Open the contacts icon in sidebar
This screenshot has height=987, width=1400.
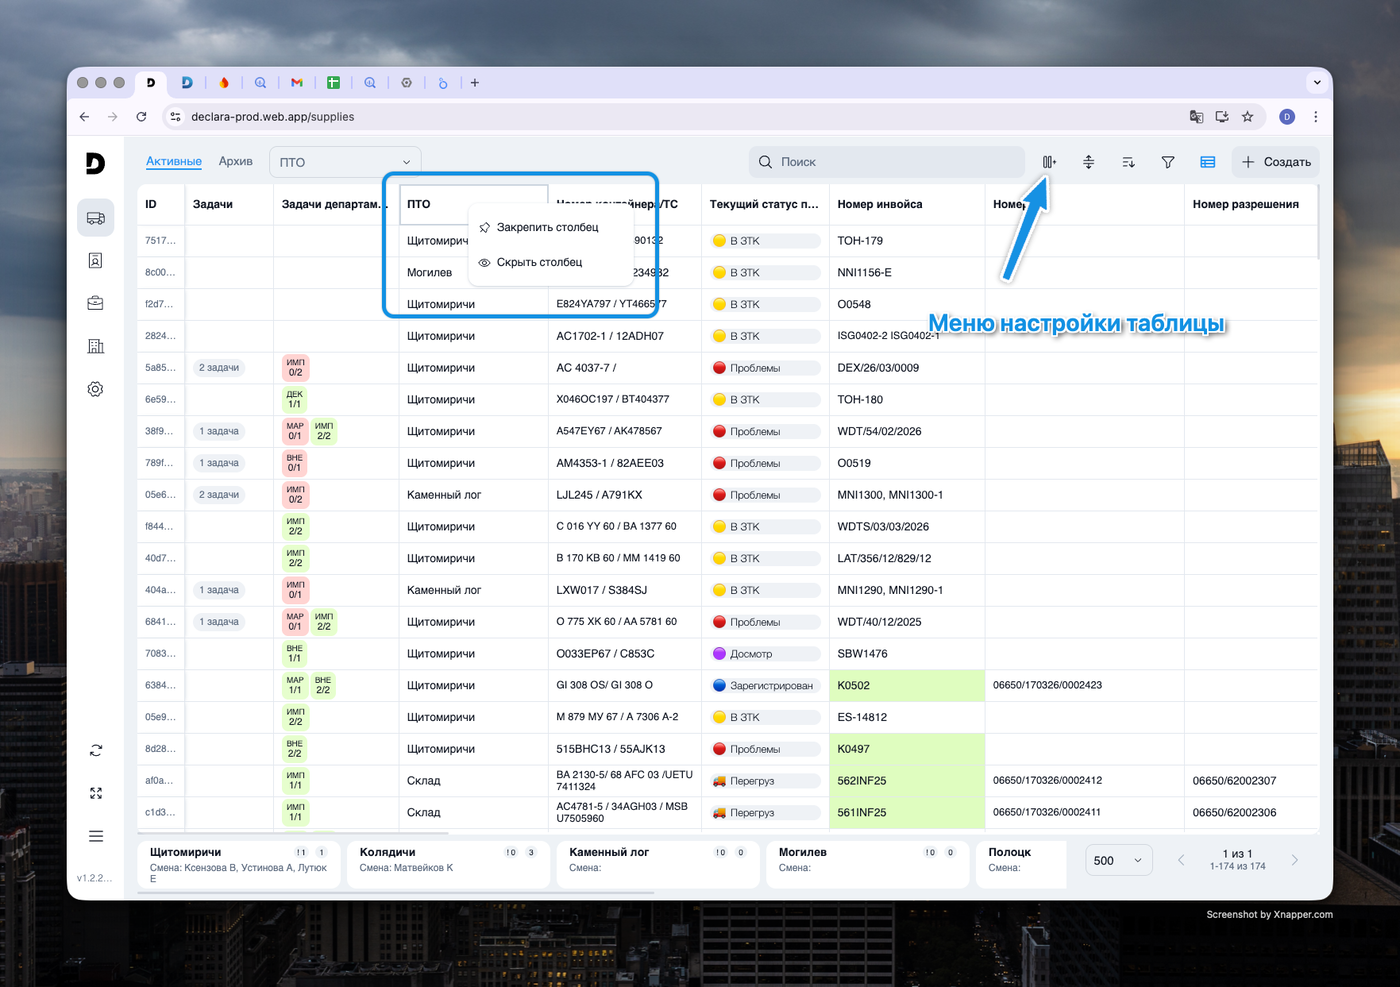(x=96, y=261)
